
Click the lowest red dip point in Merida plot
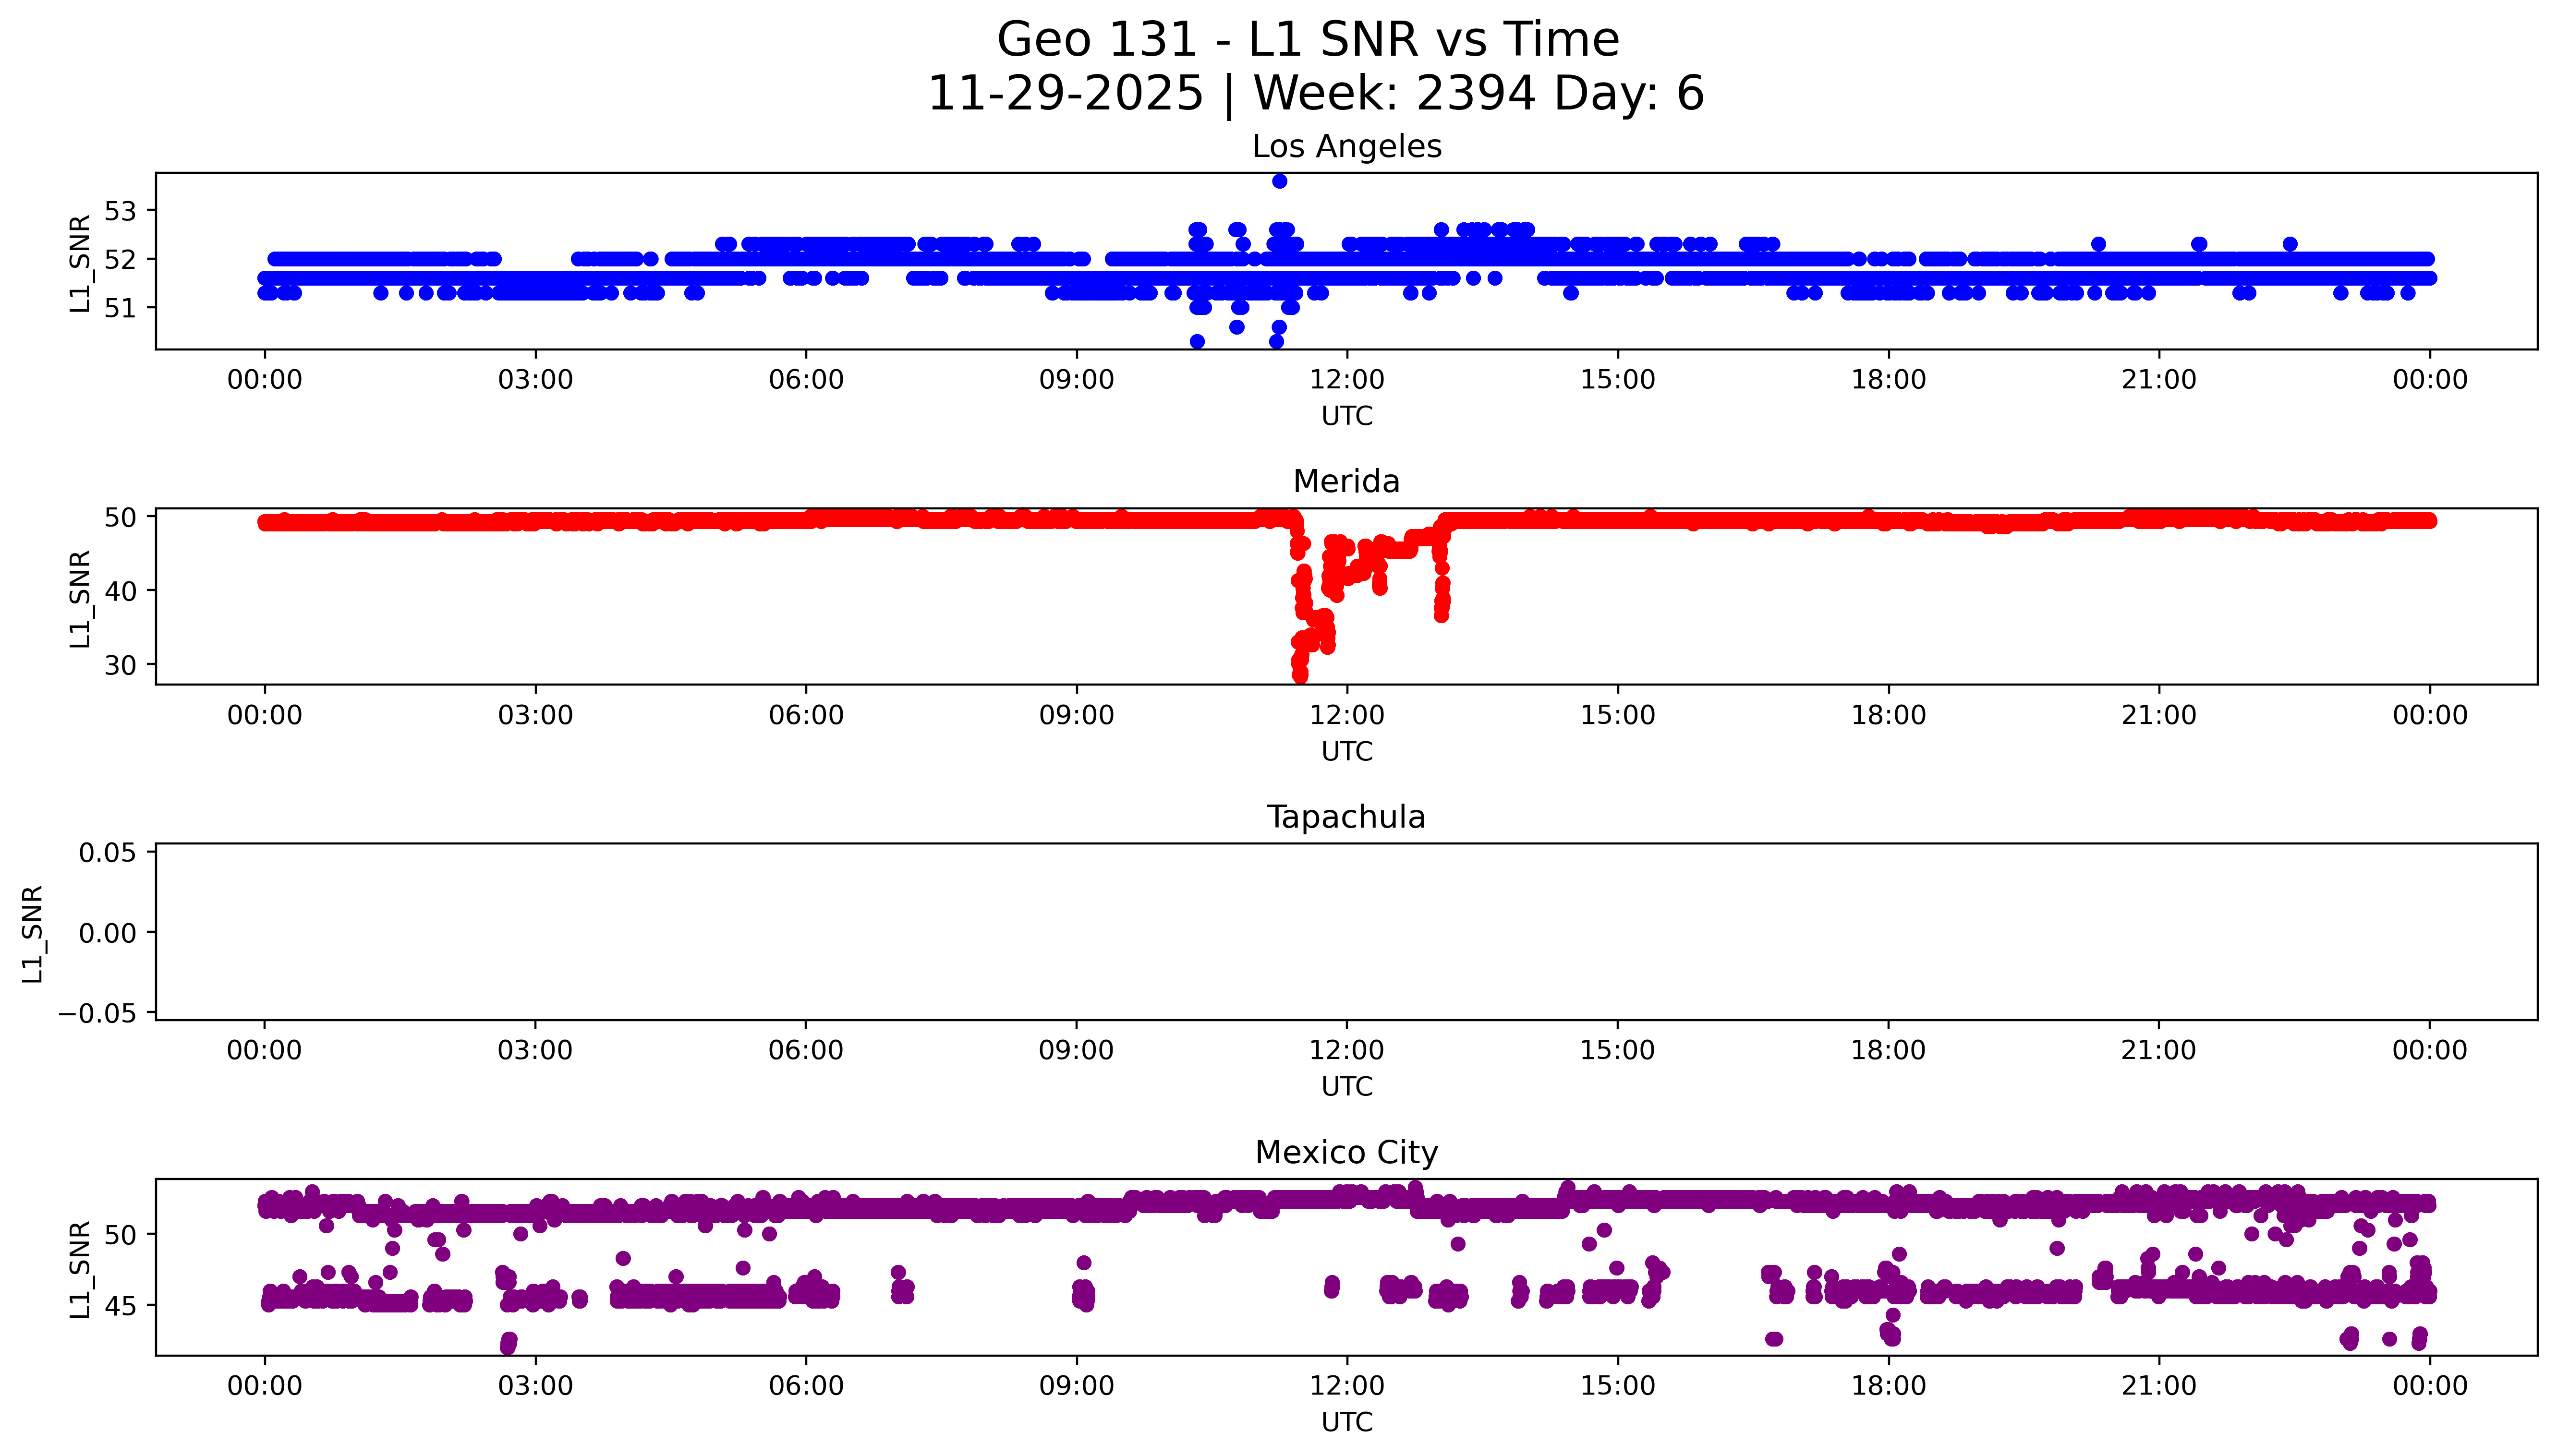(x=1300, y=676)
